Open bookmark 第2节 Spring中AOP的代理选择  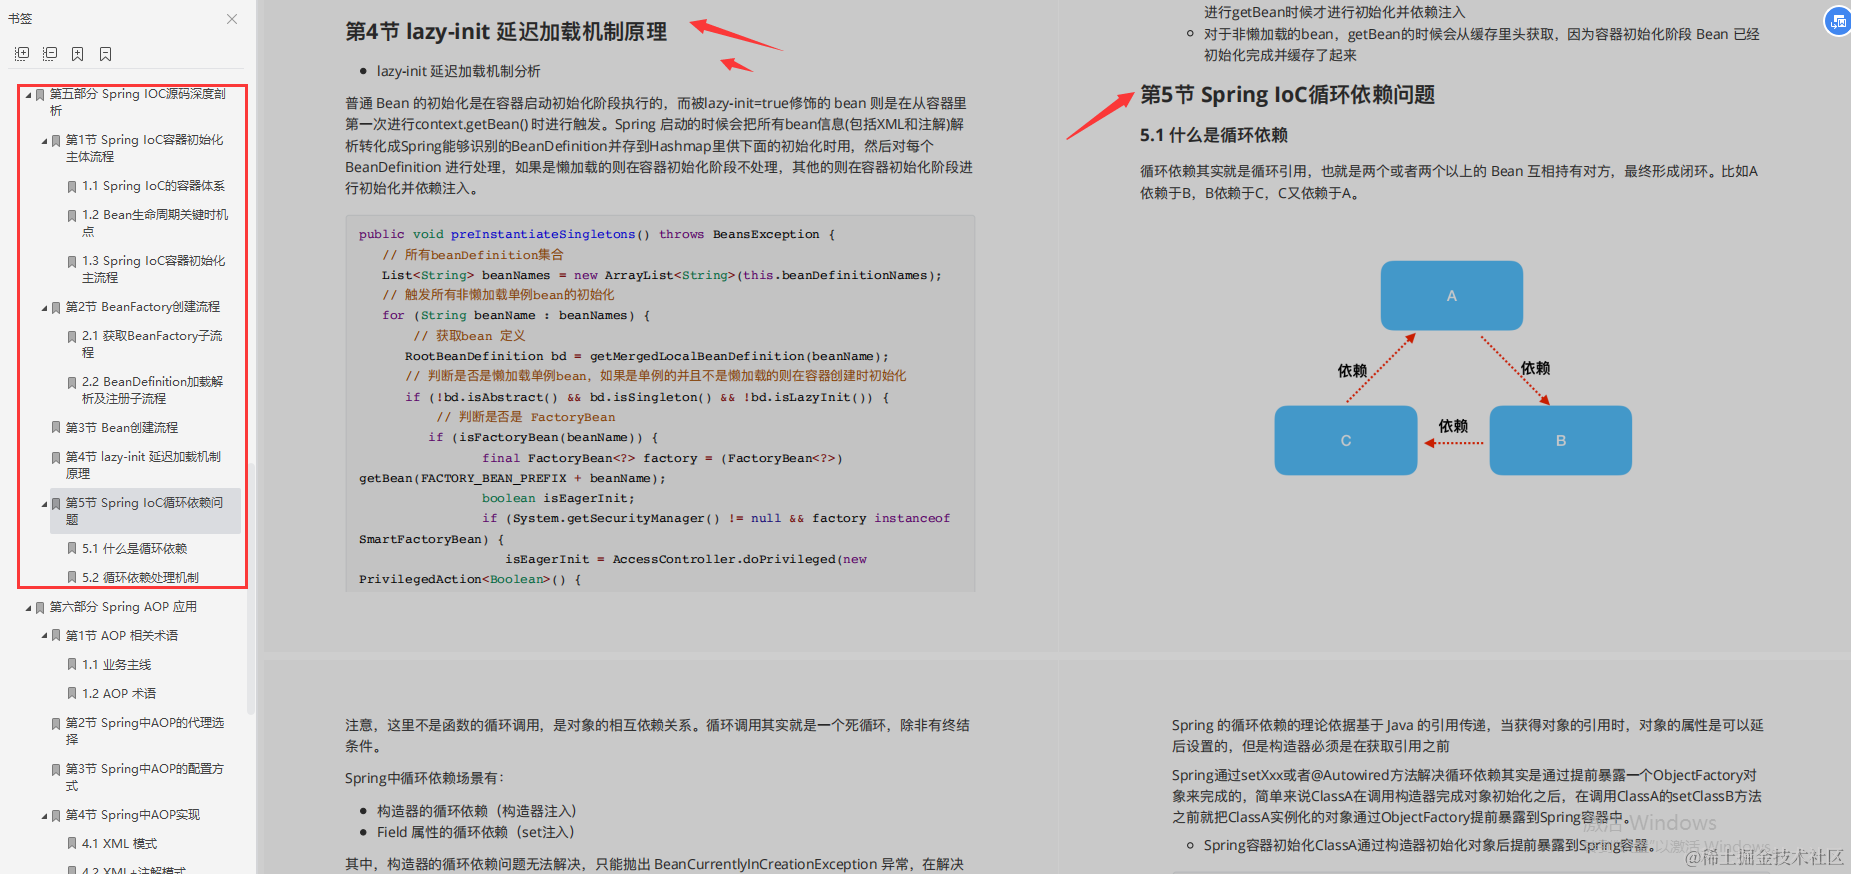point(145,731)
